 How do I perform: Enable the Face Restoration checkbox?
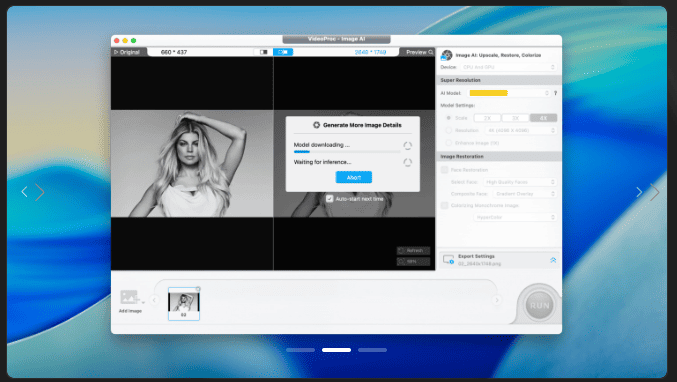pyautogui.click(x=444, y=170)
